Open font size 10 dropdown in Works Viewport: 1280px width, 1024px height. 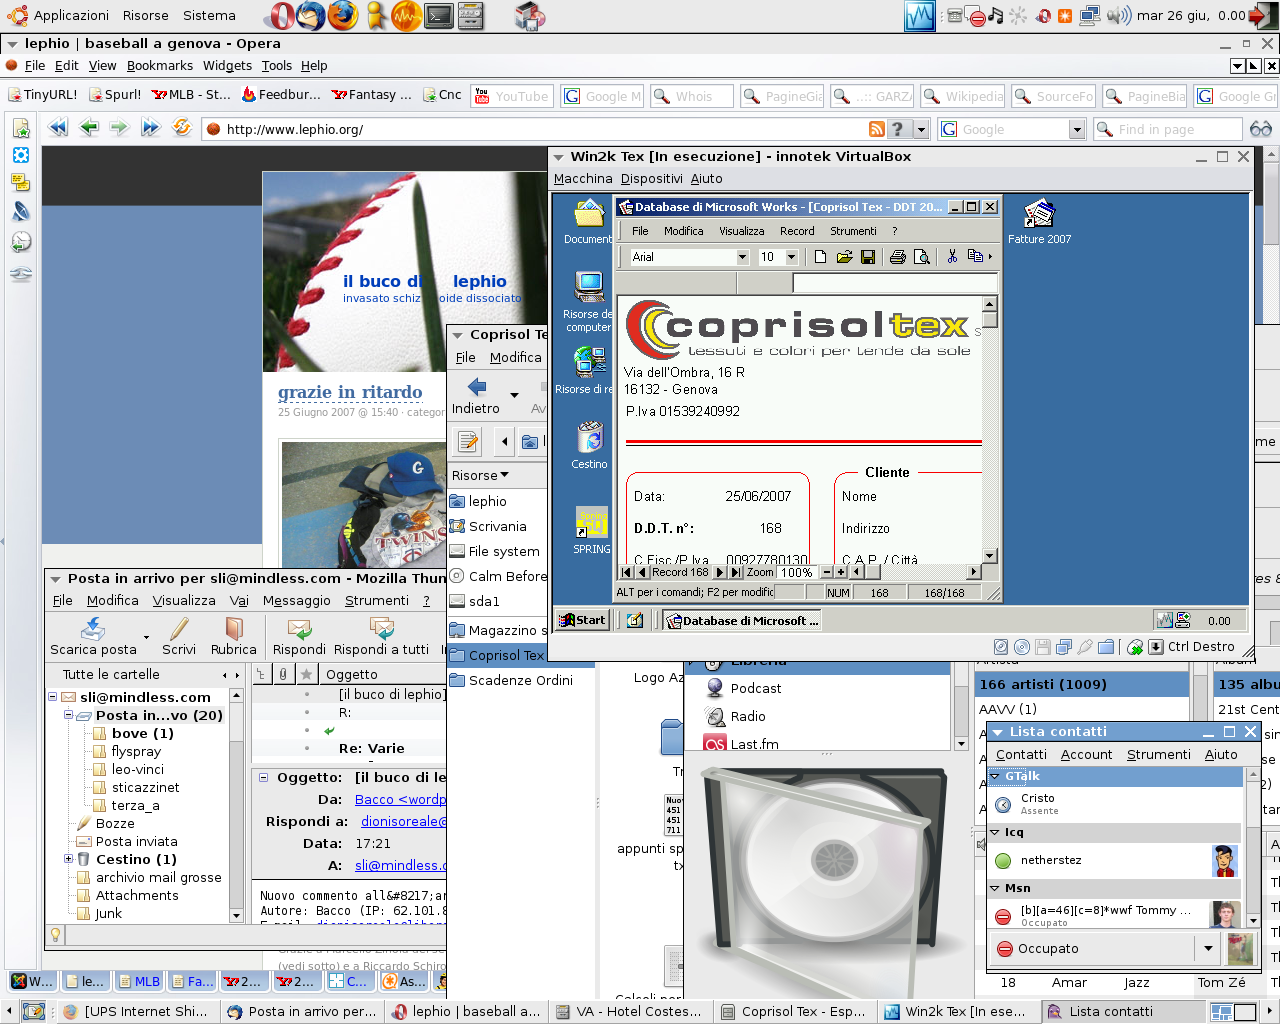(791, 257)
